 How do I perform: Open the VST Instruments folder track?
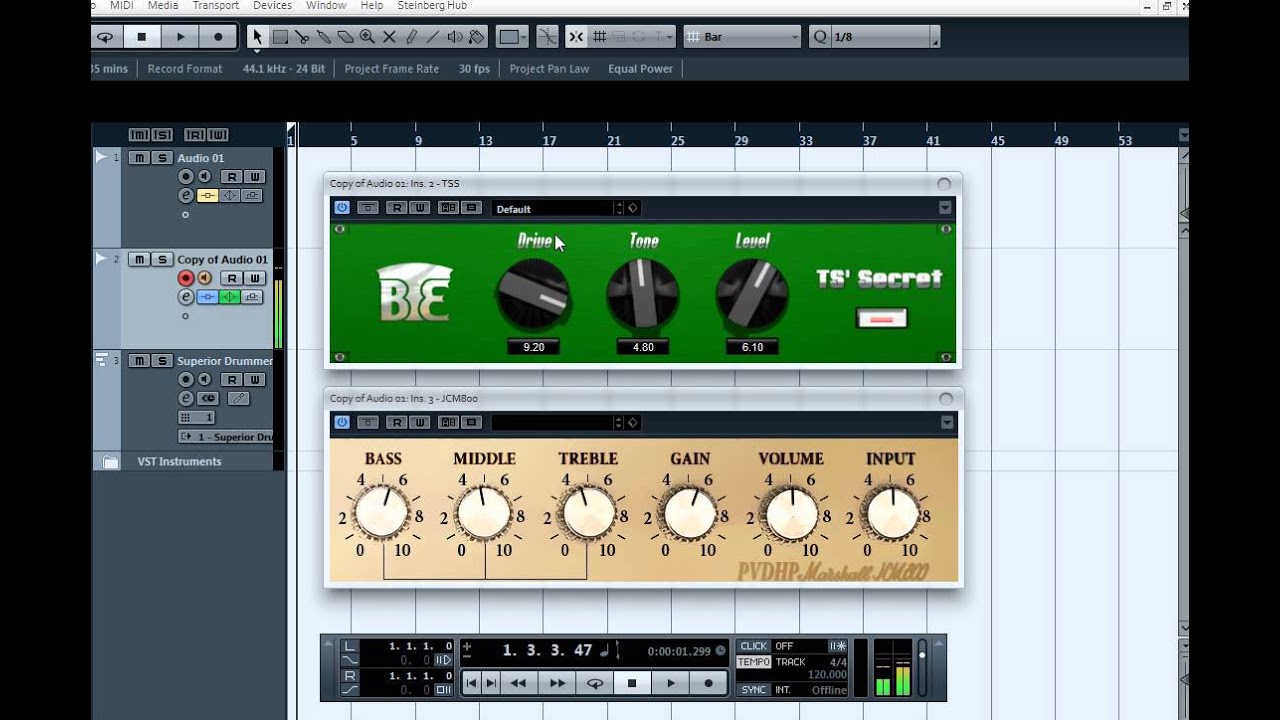click(111, 462)
